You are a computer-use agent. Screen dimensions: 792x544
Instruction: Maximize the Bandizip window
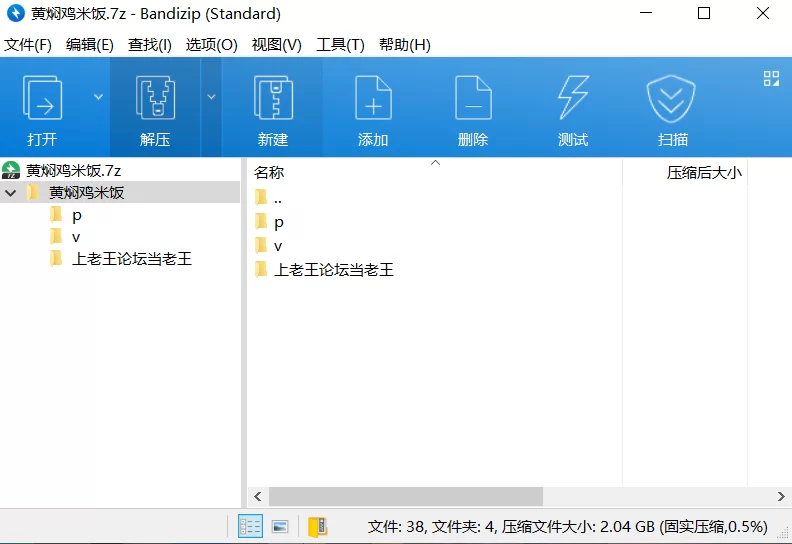(704, 13)
